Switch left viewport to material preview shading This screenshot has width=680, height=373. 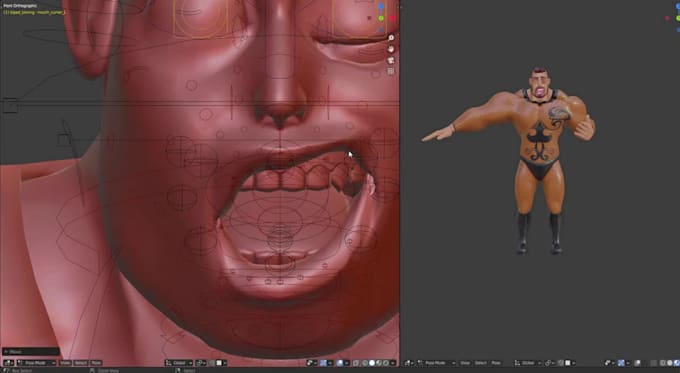click(379, 363)
